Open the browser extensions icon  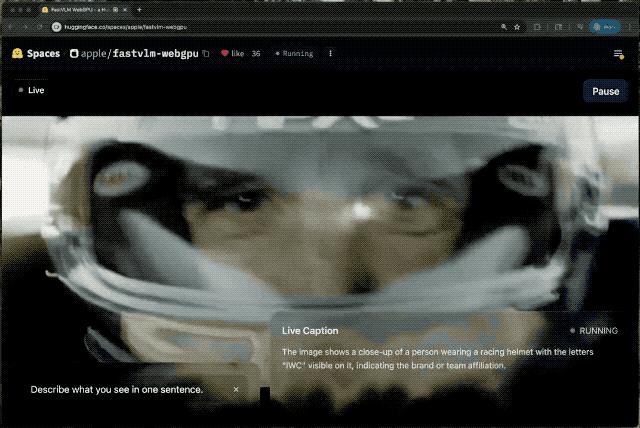537,27
